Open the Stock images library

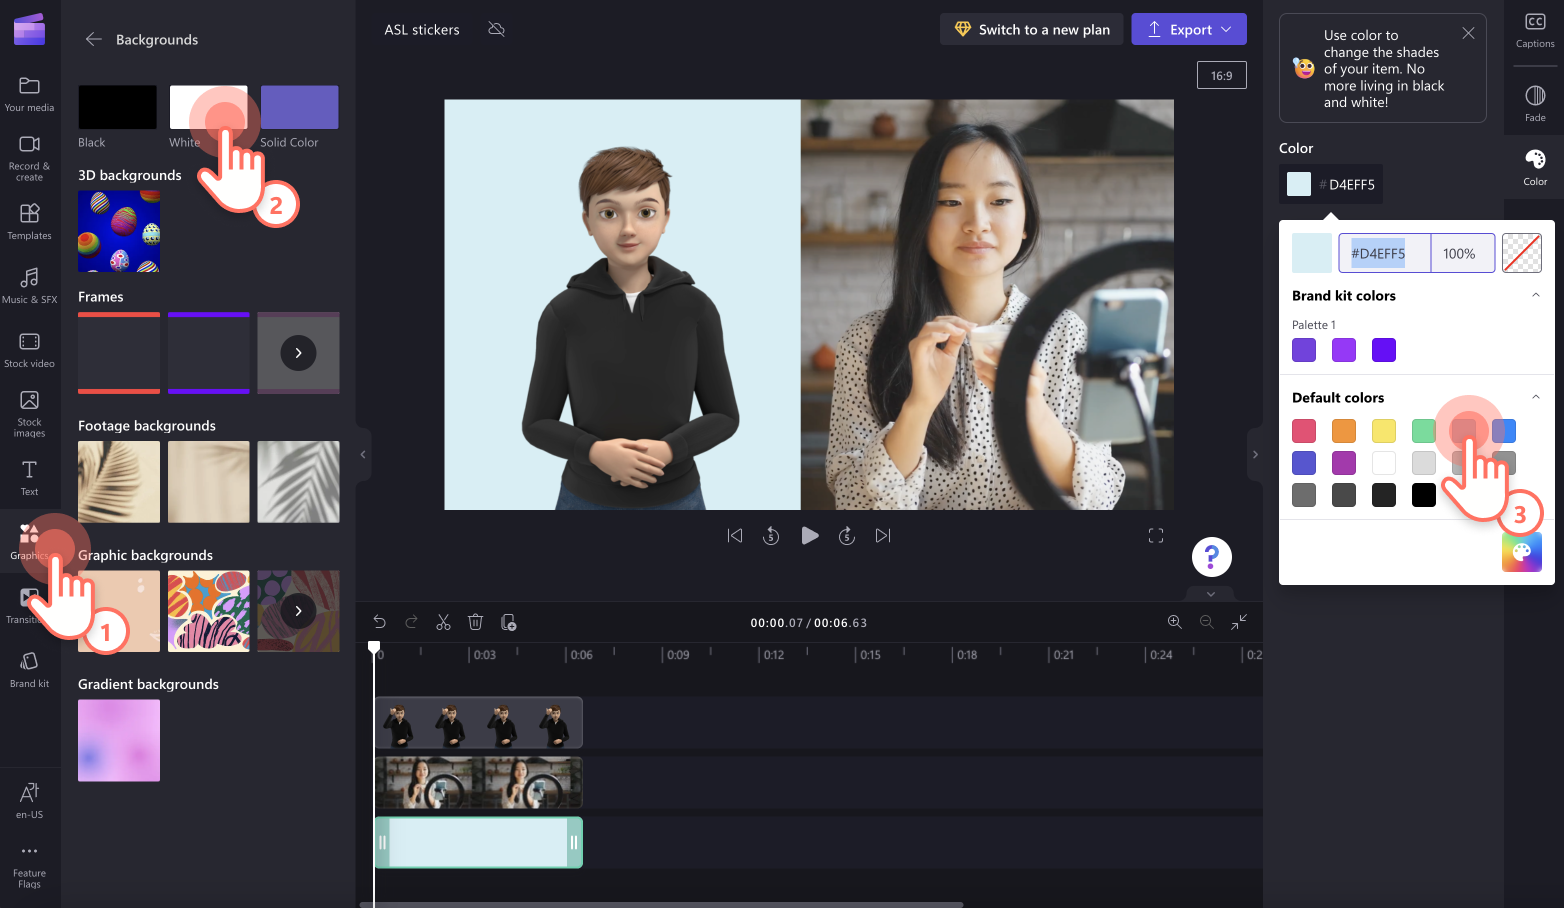pos(29,413)
